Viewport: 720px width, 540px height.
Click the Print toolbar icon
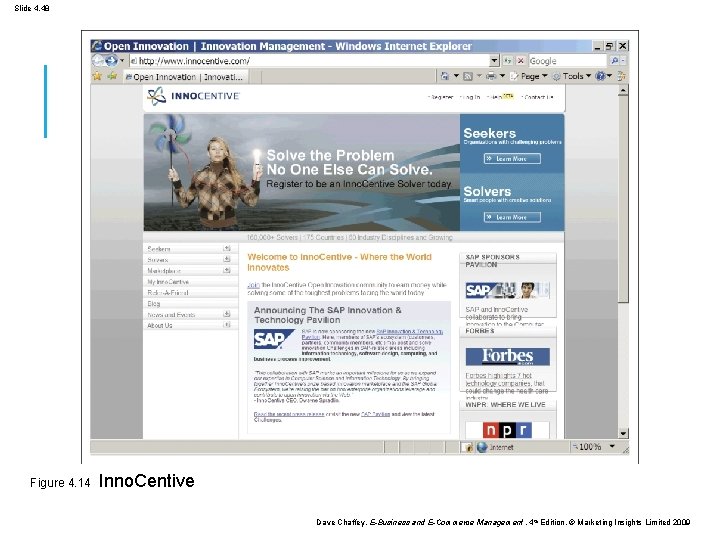[491, 76]
